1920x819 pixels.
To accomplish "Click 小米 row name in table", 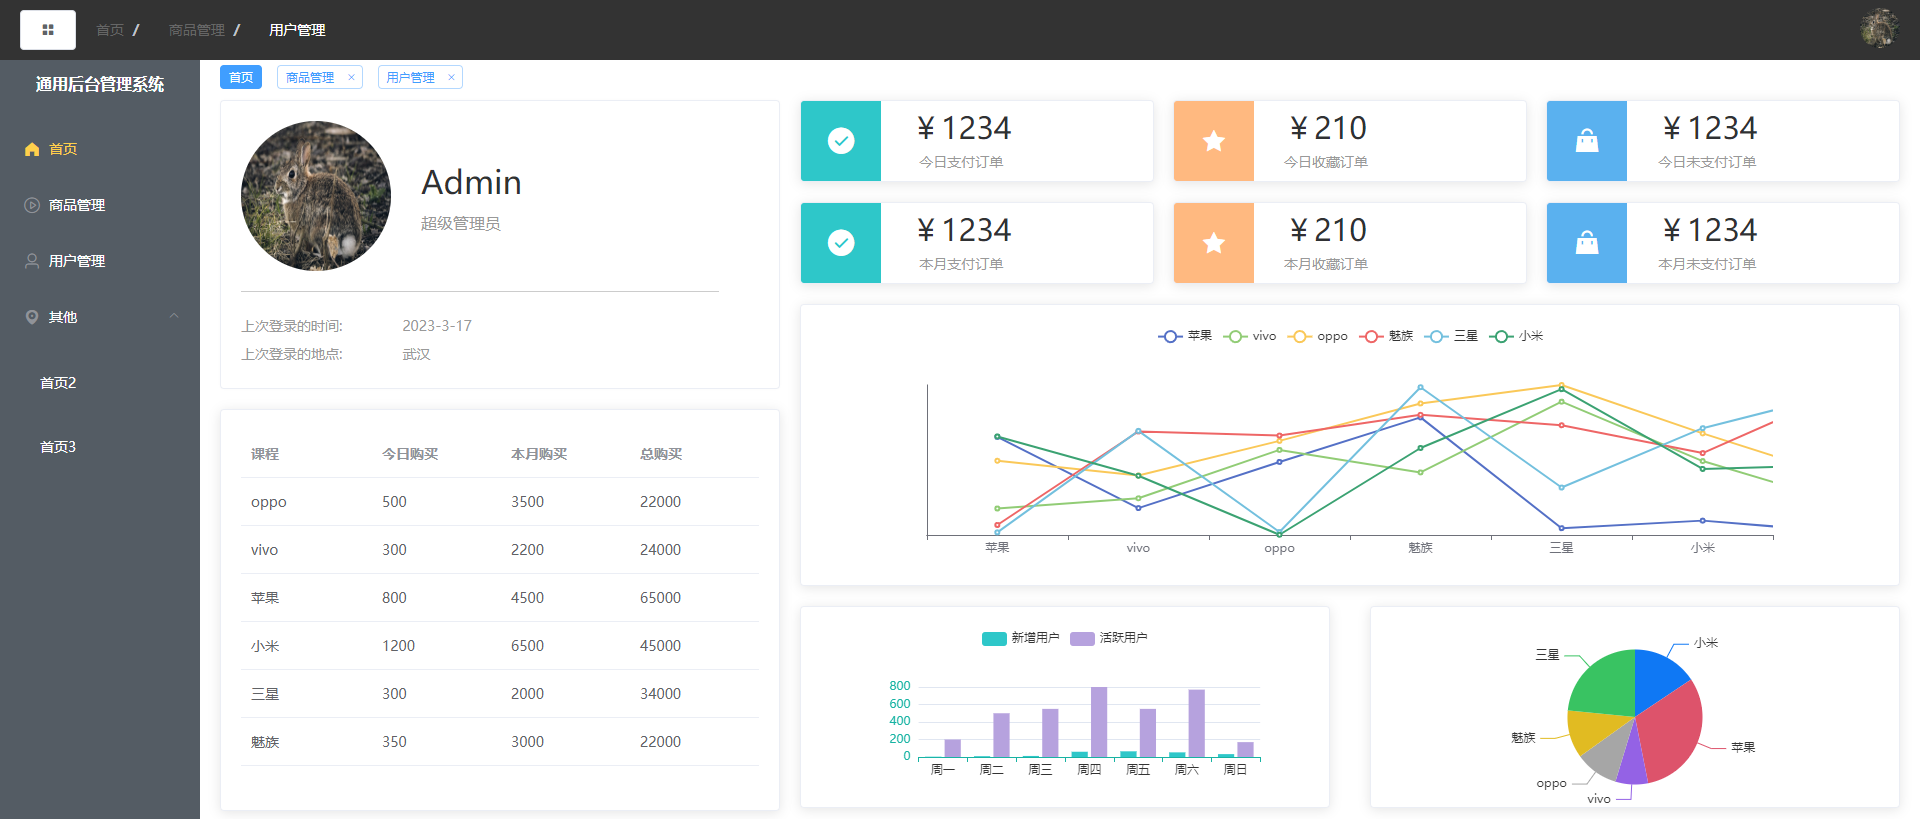I will (x=265, y=646).
